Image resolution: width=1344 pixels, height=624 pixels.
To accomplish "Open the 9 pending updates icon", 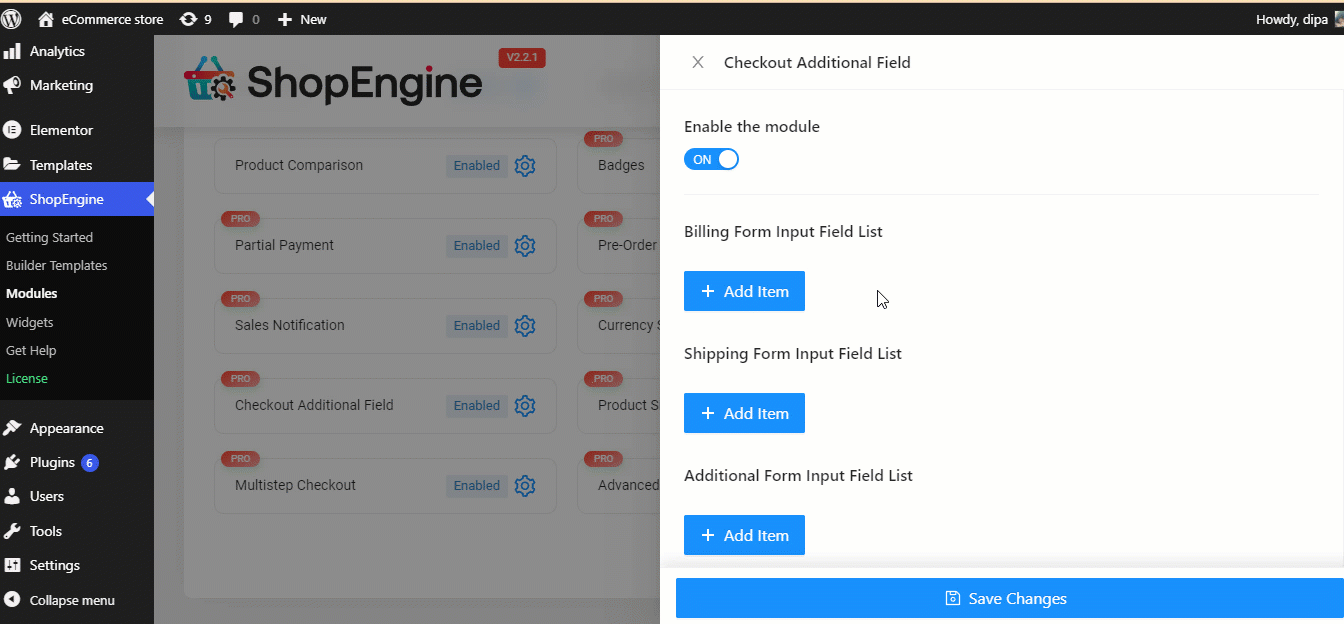I will 195,19.
